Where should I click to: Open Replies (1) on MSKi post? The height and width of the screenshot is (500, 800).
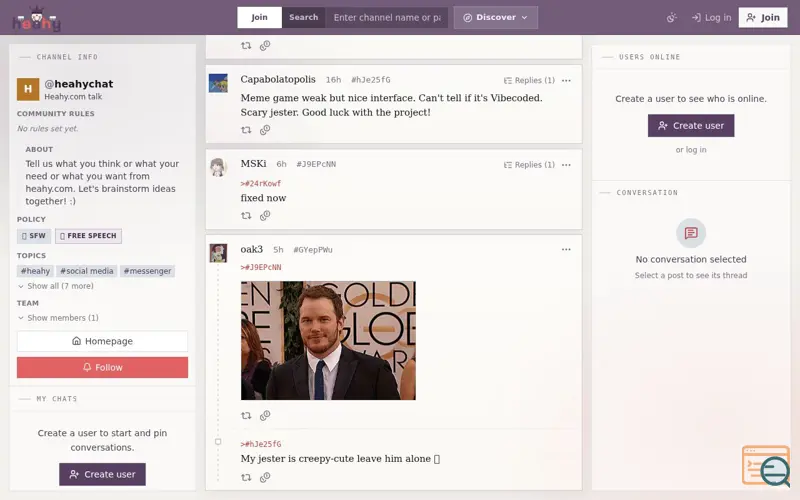coord(529,165)
